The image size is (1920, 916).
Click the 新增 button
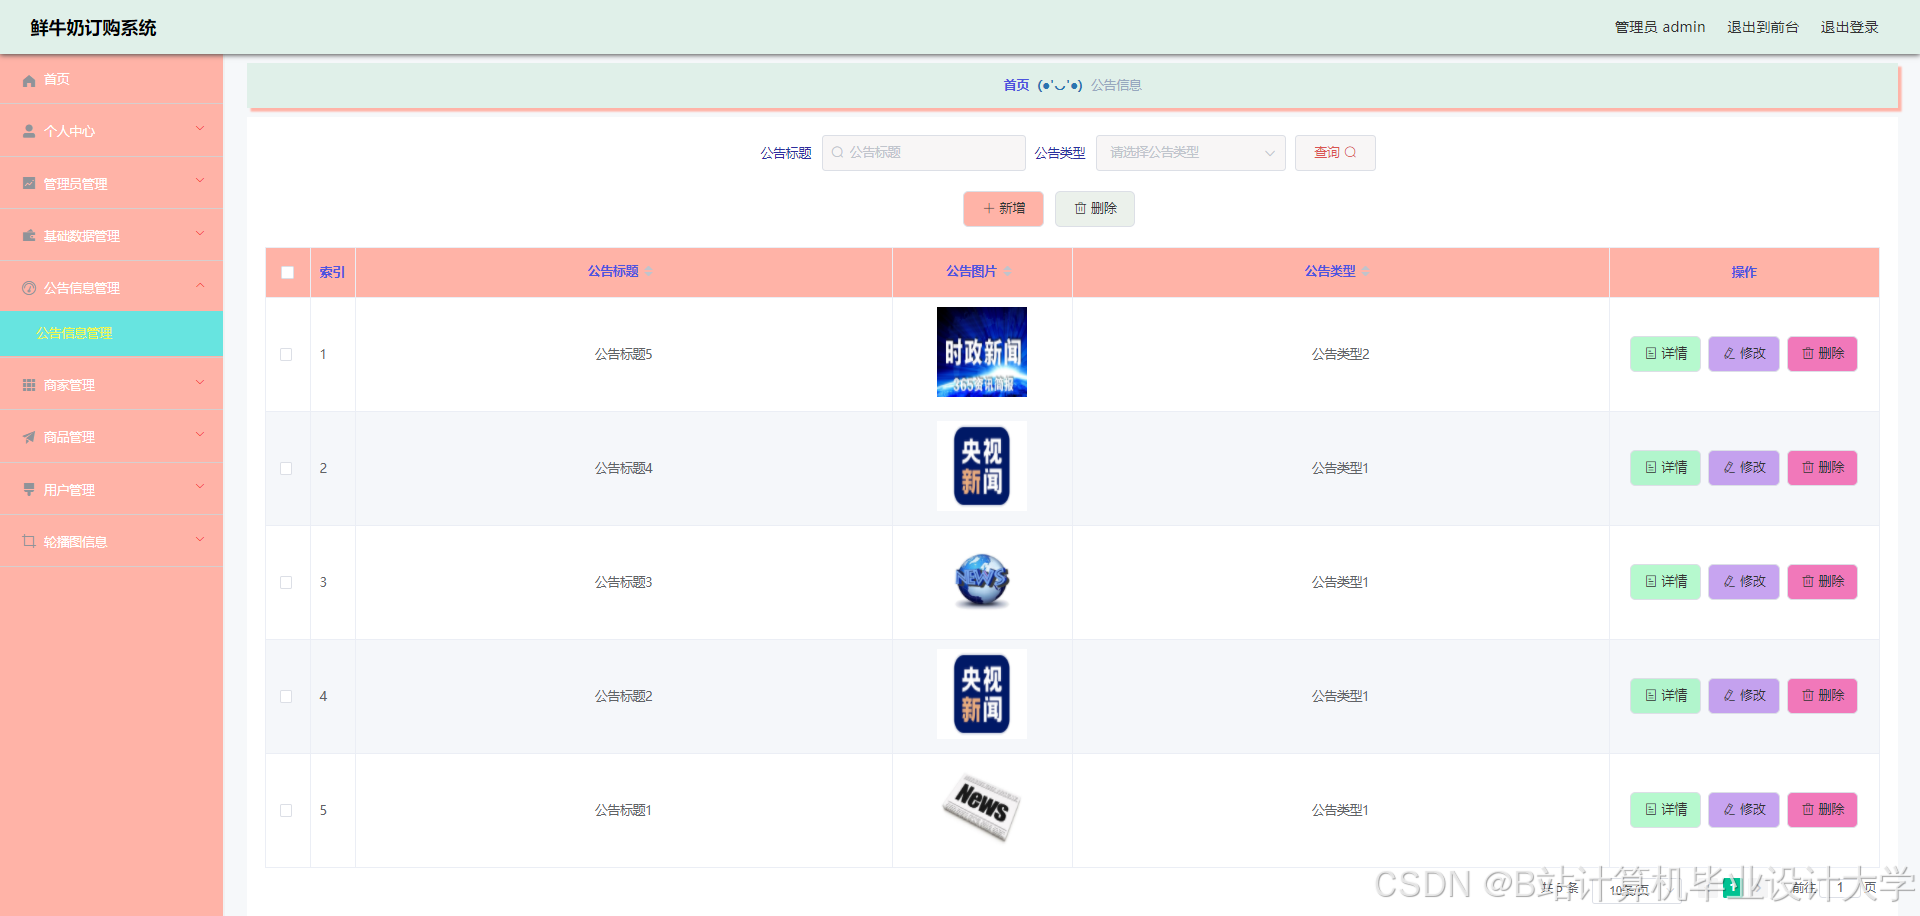1003,209
